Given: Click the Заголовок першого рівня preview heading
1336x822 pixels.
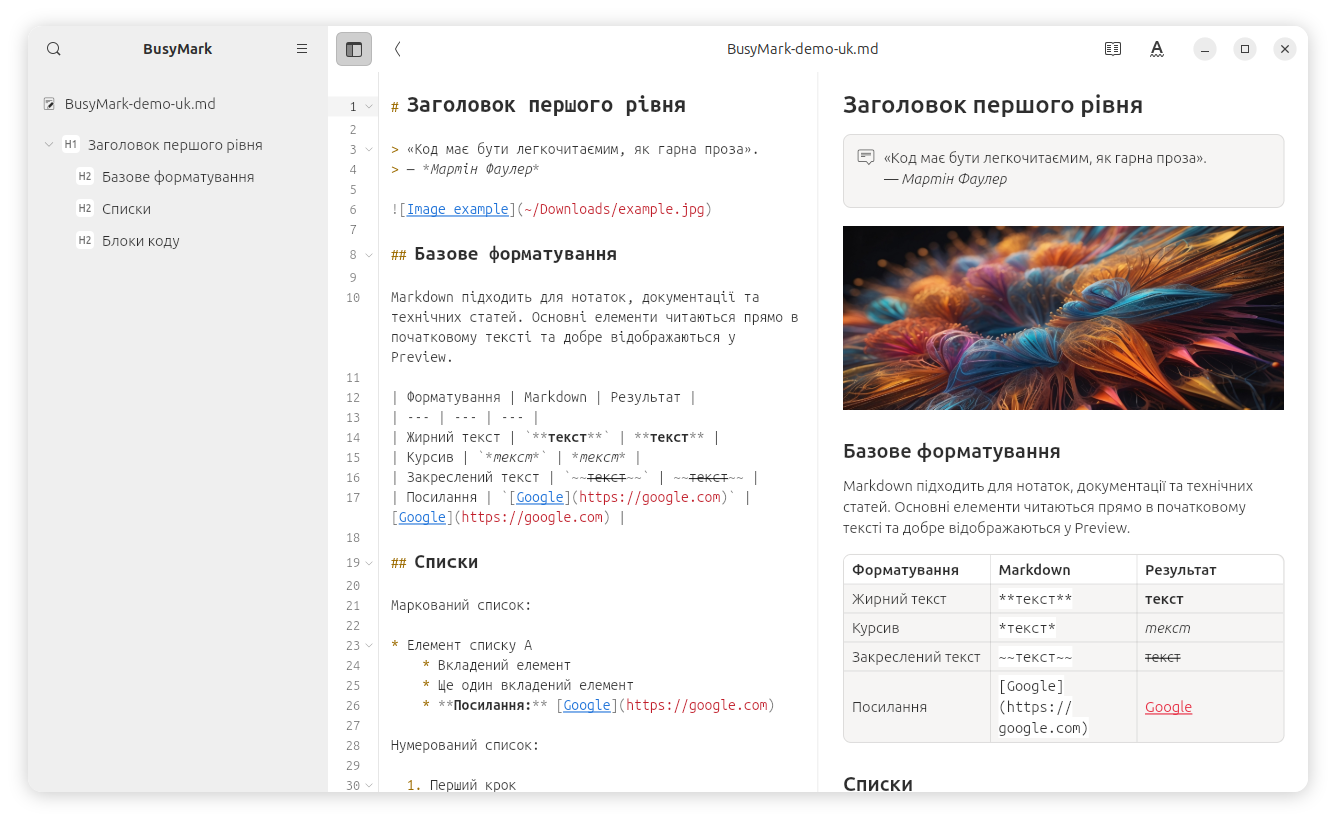Looking at the screenshot, I should (x=993, y=105).
